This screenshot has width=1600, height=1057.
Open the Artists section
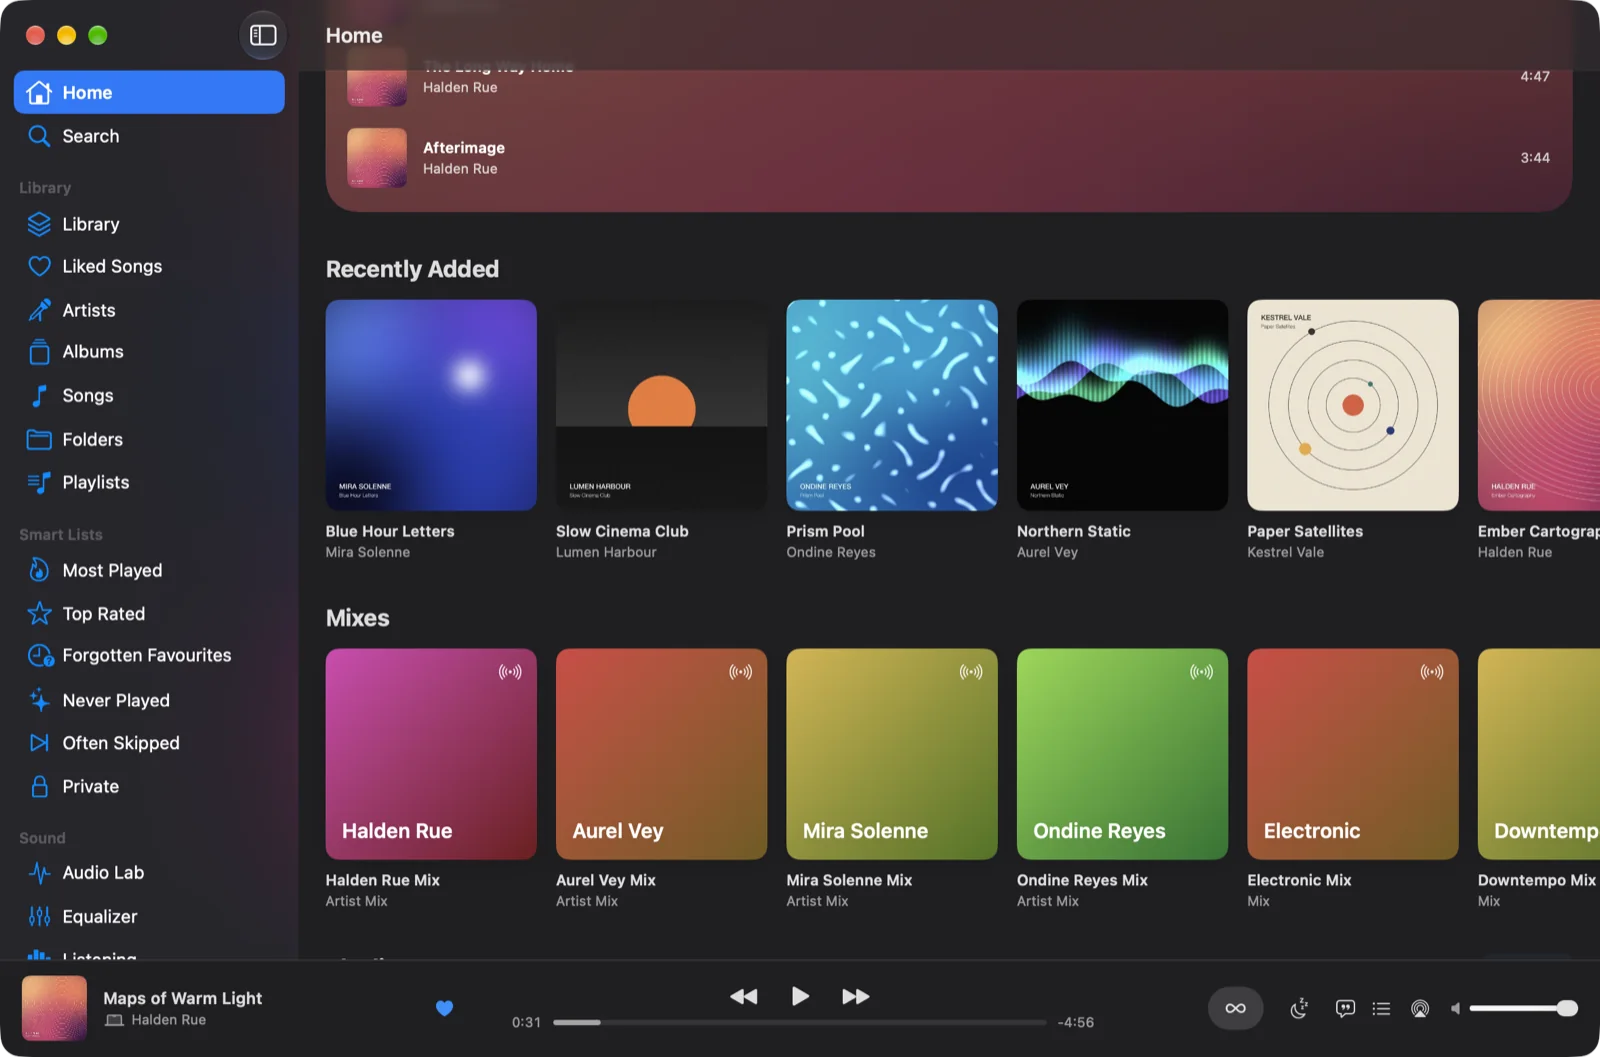click(149, 310)
